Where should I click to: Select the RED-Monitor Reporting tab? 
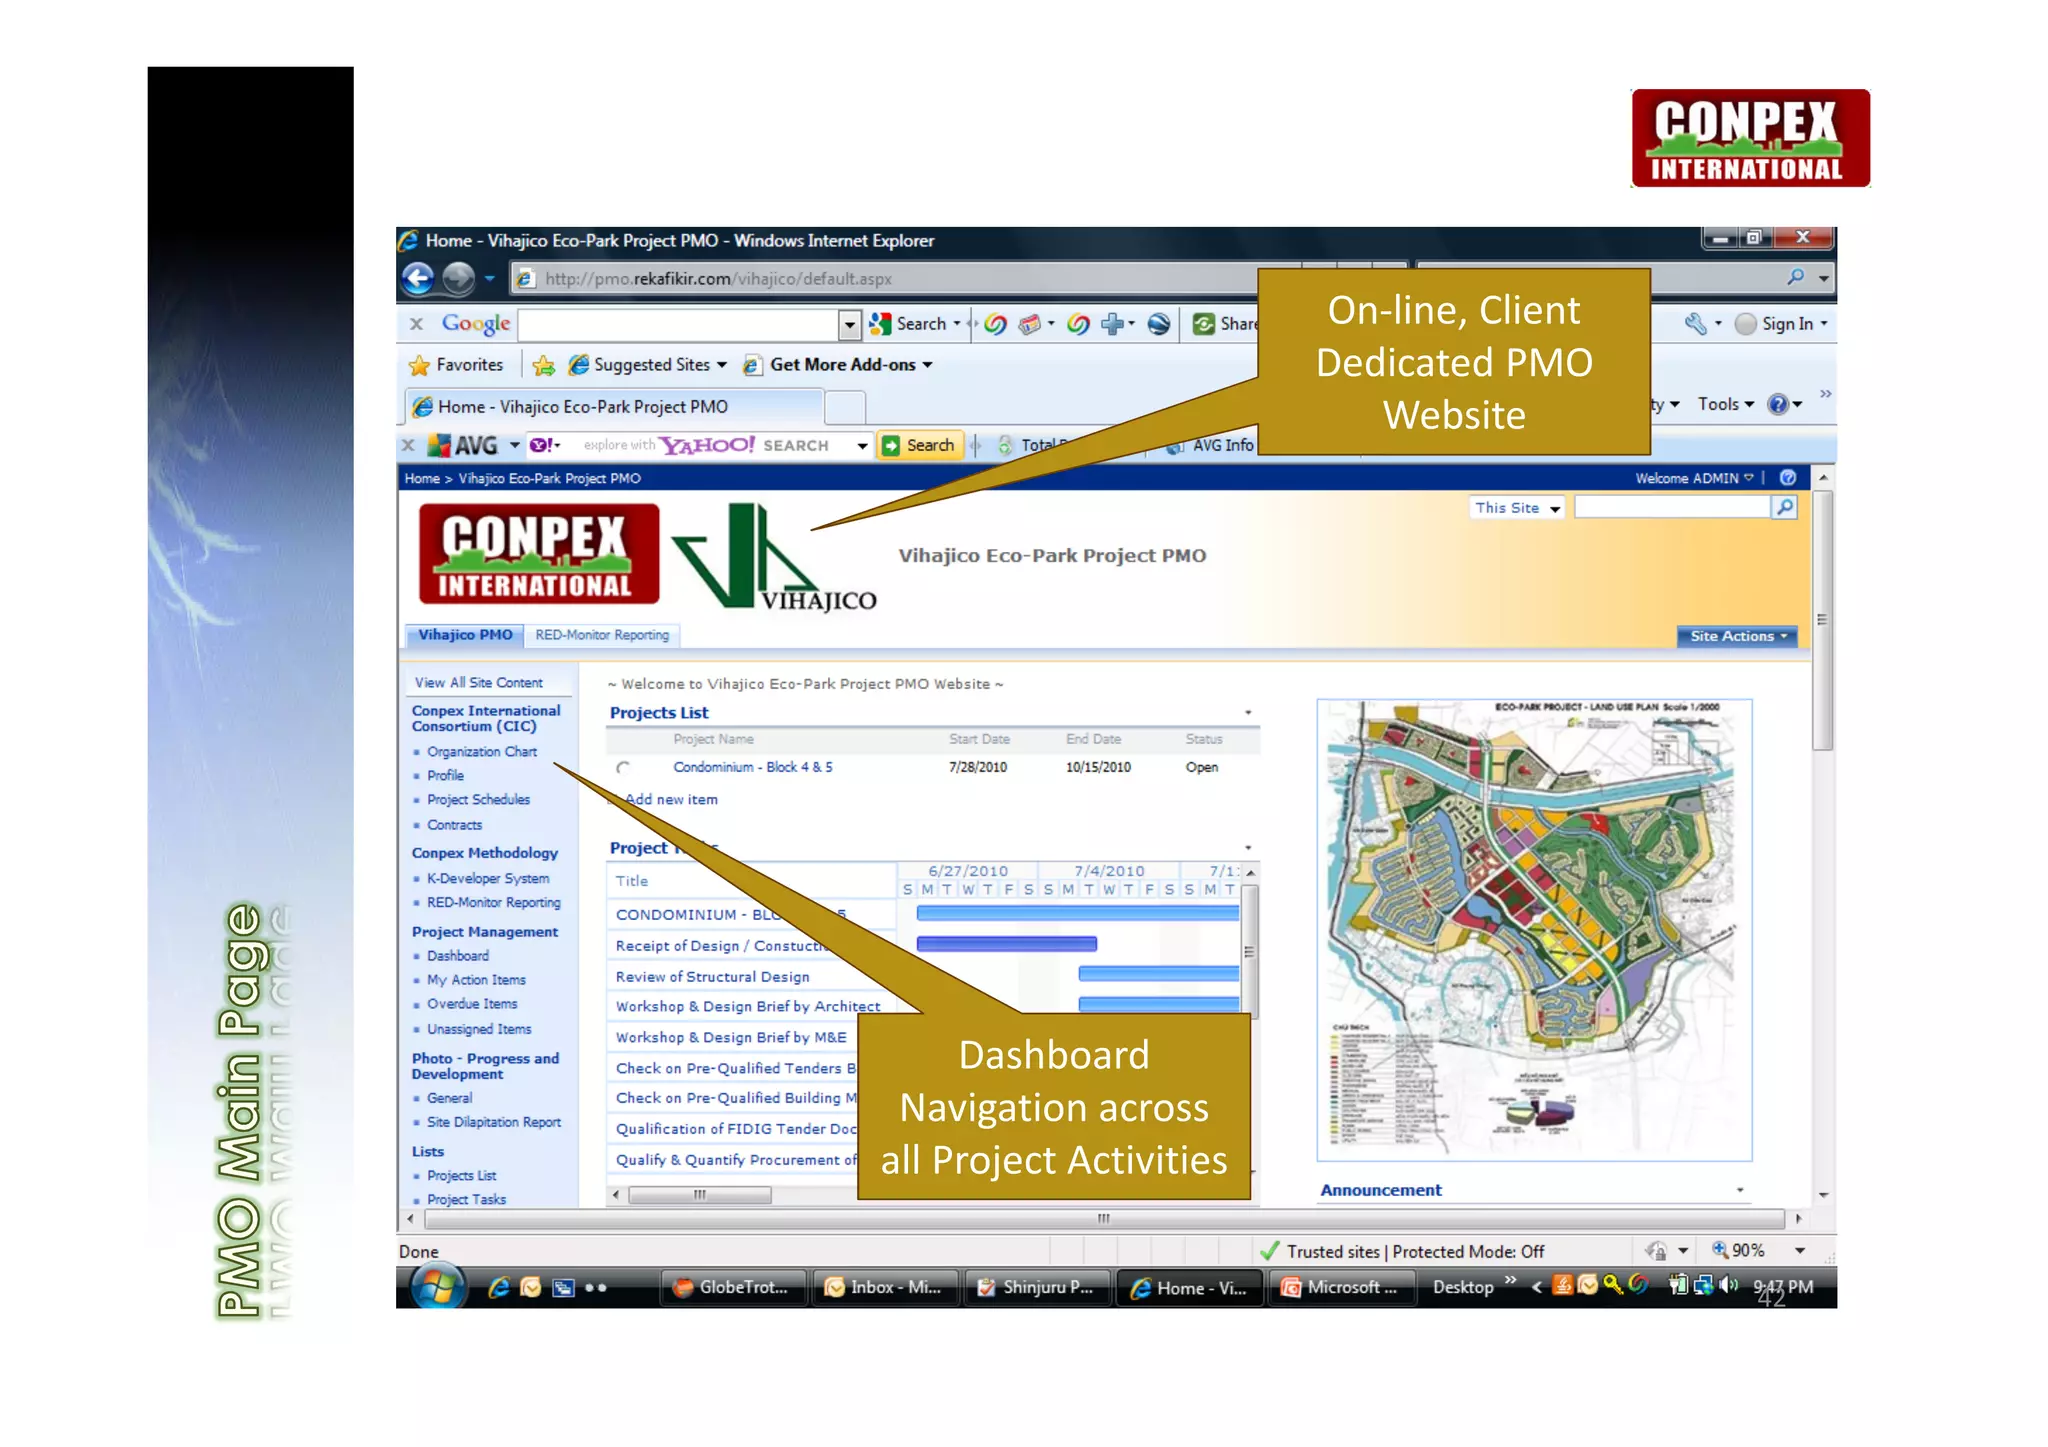click(x=602, y=635)
